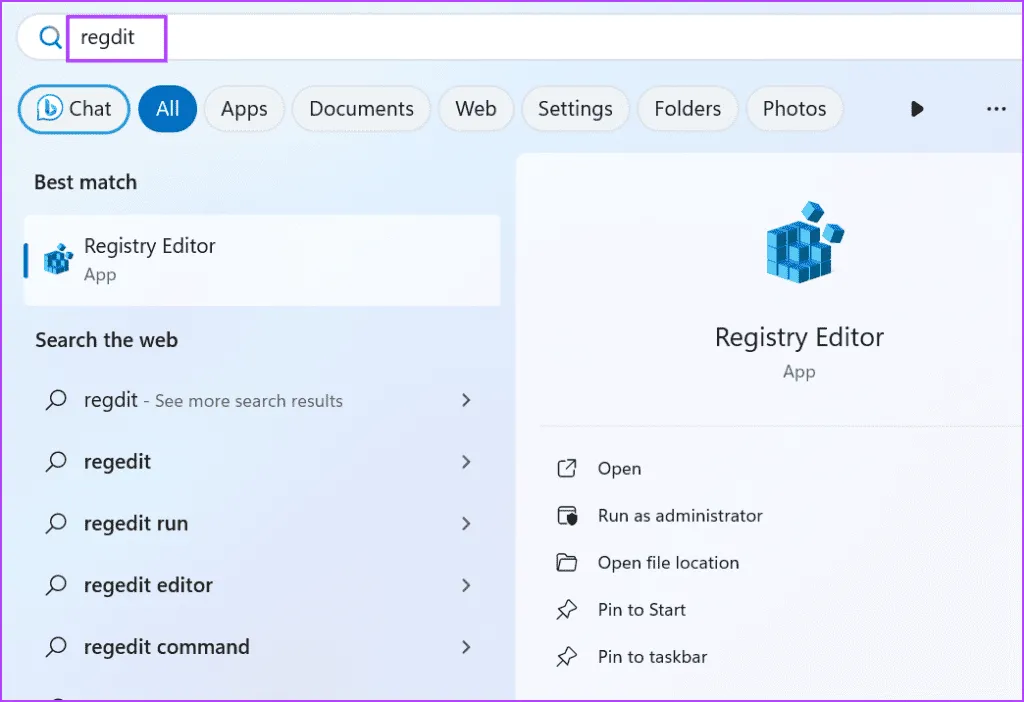Open the three-dots options menu
Image resolution: width=1024 pixels, height=702 pixels.
coord(996,109)
